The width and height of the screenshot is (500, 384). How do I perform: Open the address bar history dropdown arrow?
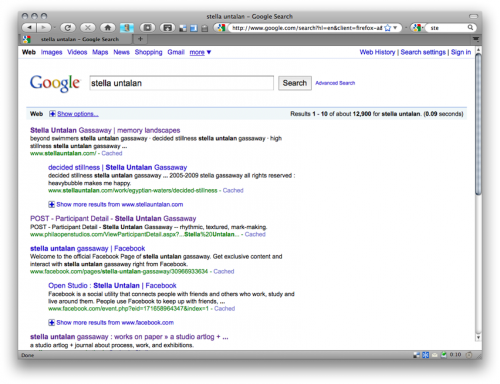[x=395, y=28]
